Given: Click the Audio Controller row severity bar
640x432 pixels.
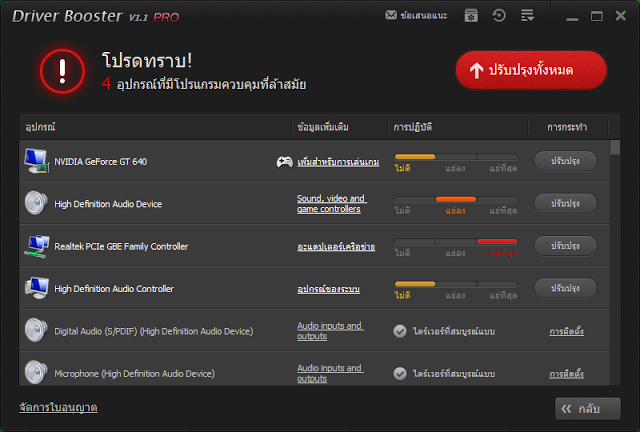Looking at the screenshot, I should 456,284.
